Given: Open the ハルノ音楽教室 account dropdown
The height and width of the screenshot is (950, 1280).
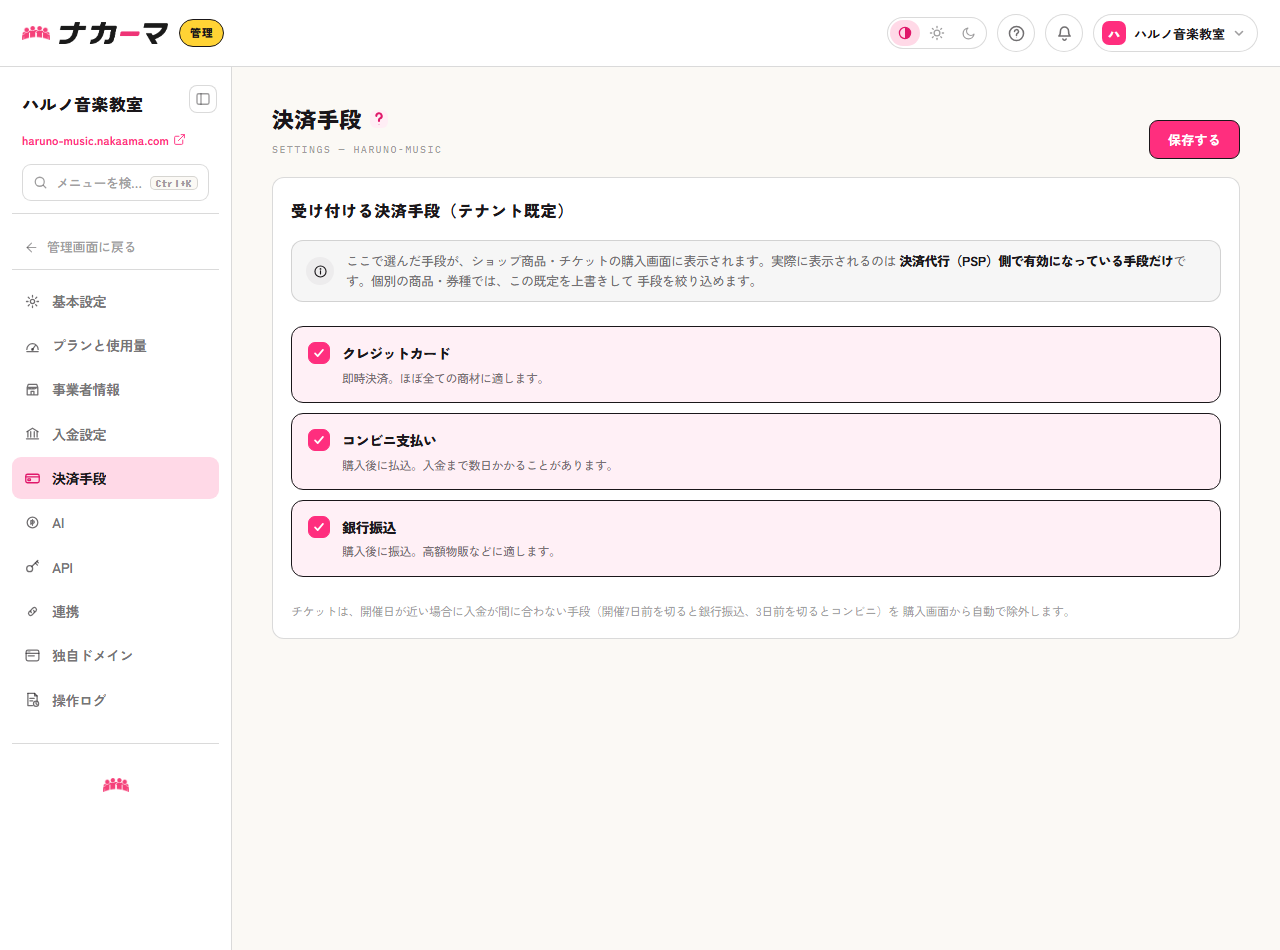Looking at the screenshot, I should [x=1175, y=33].
